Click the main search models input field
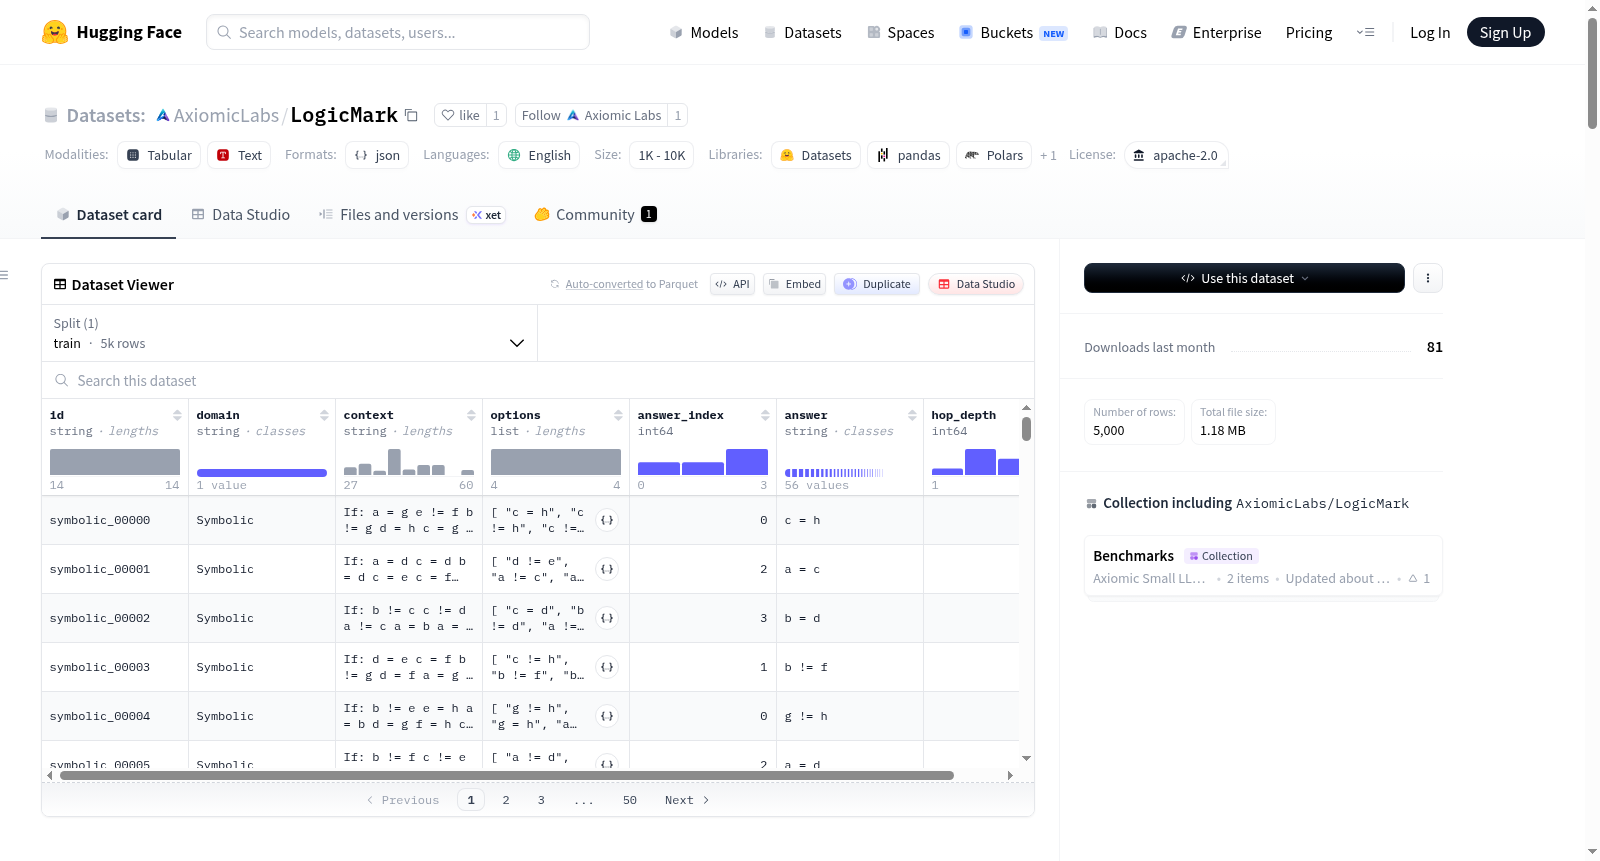Image resolution: width=1600 pixels, height=861 pixels. pyautogui.click(x=398, y=32)
